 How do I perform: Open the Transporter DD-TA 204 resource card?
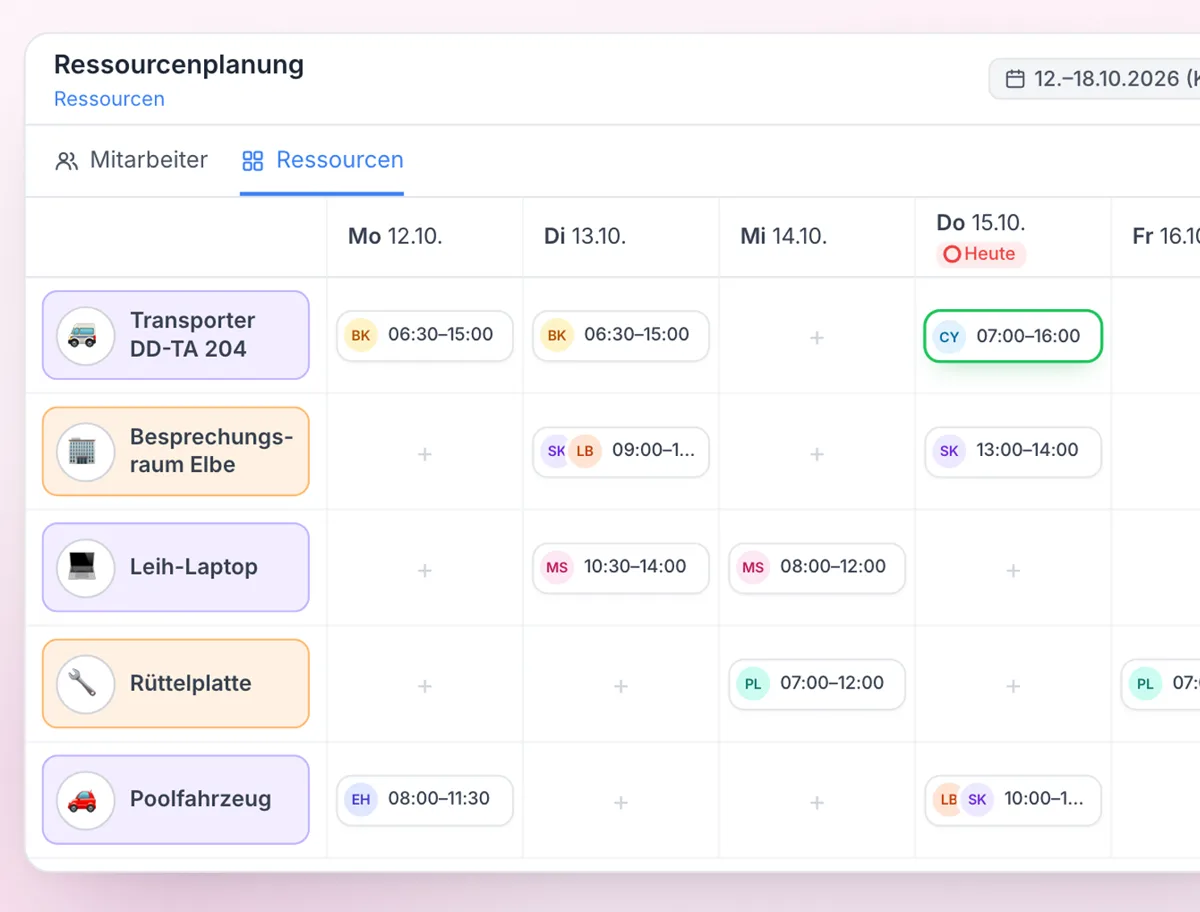176,335
